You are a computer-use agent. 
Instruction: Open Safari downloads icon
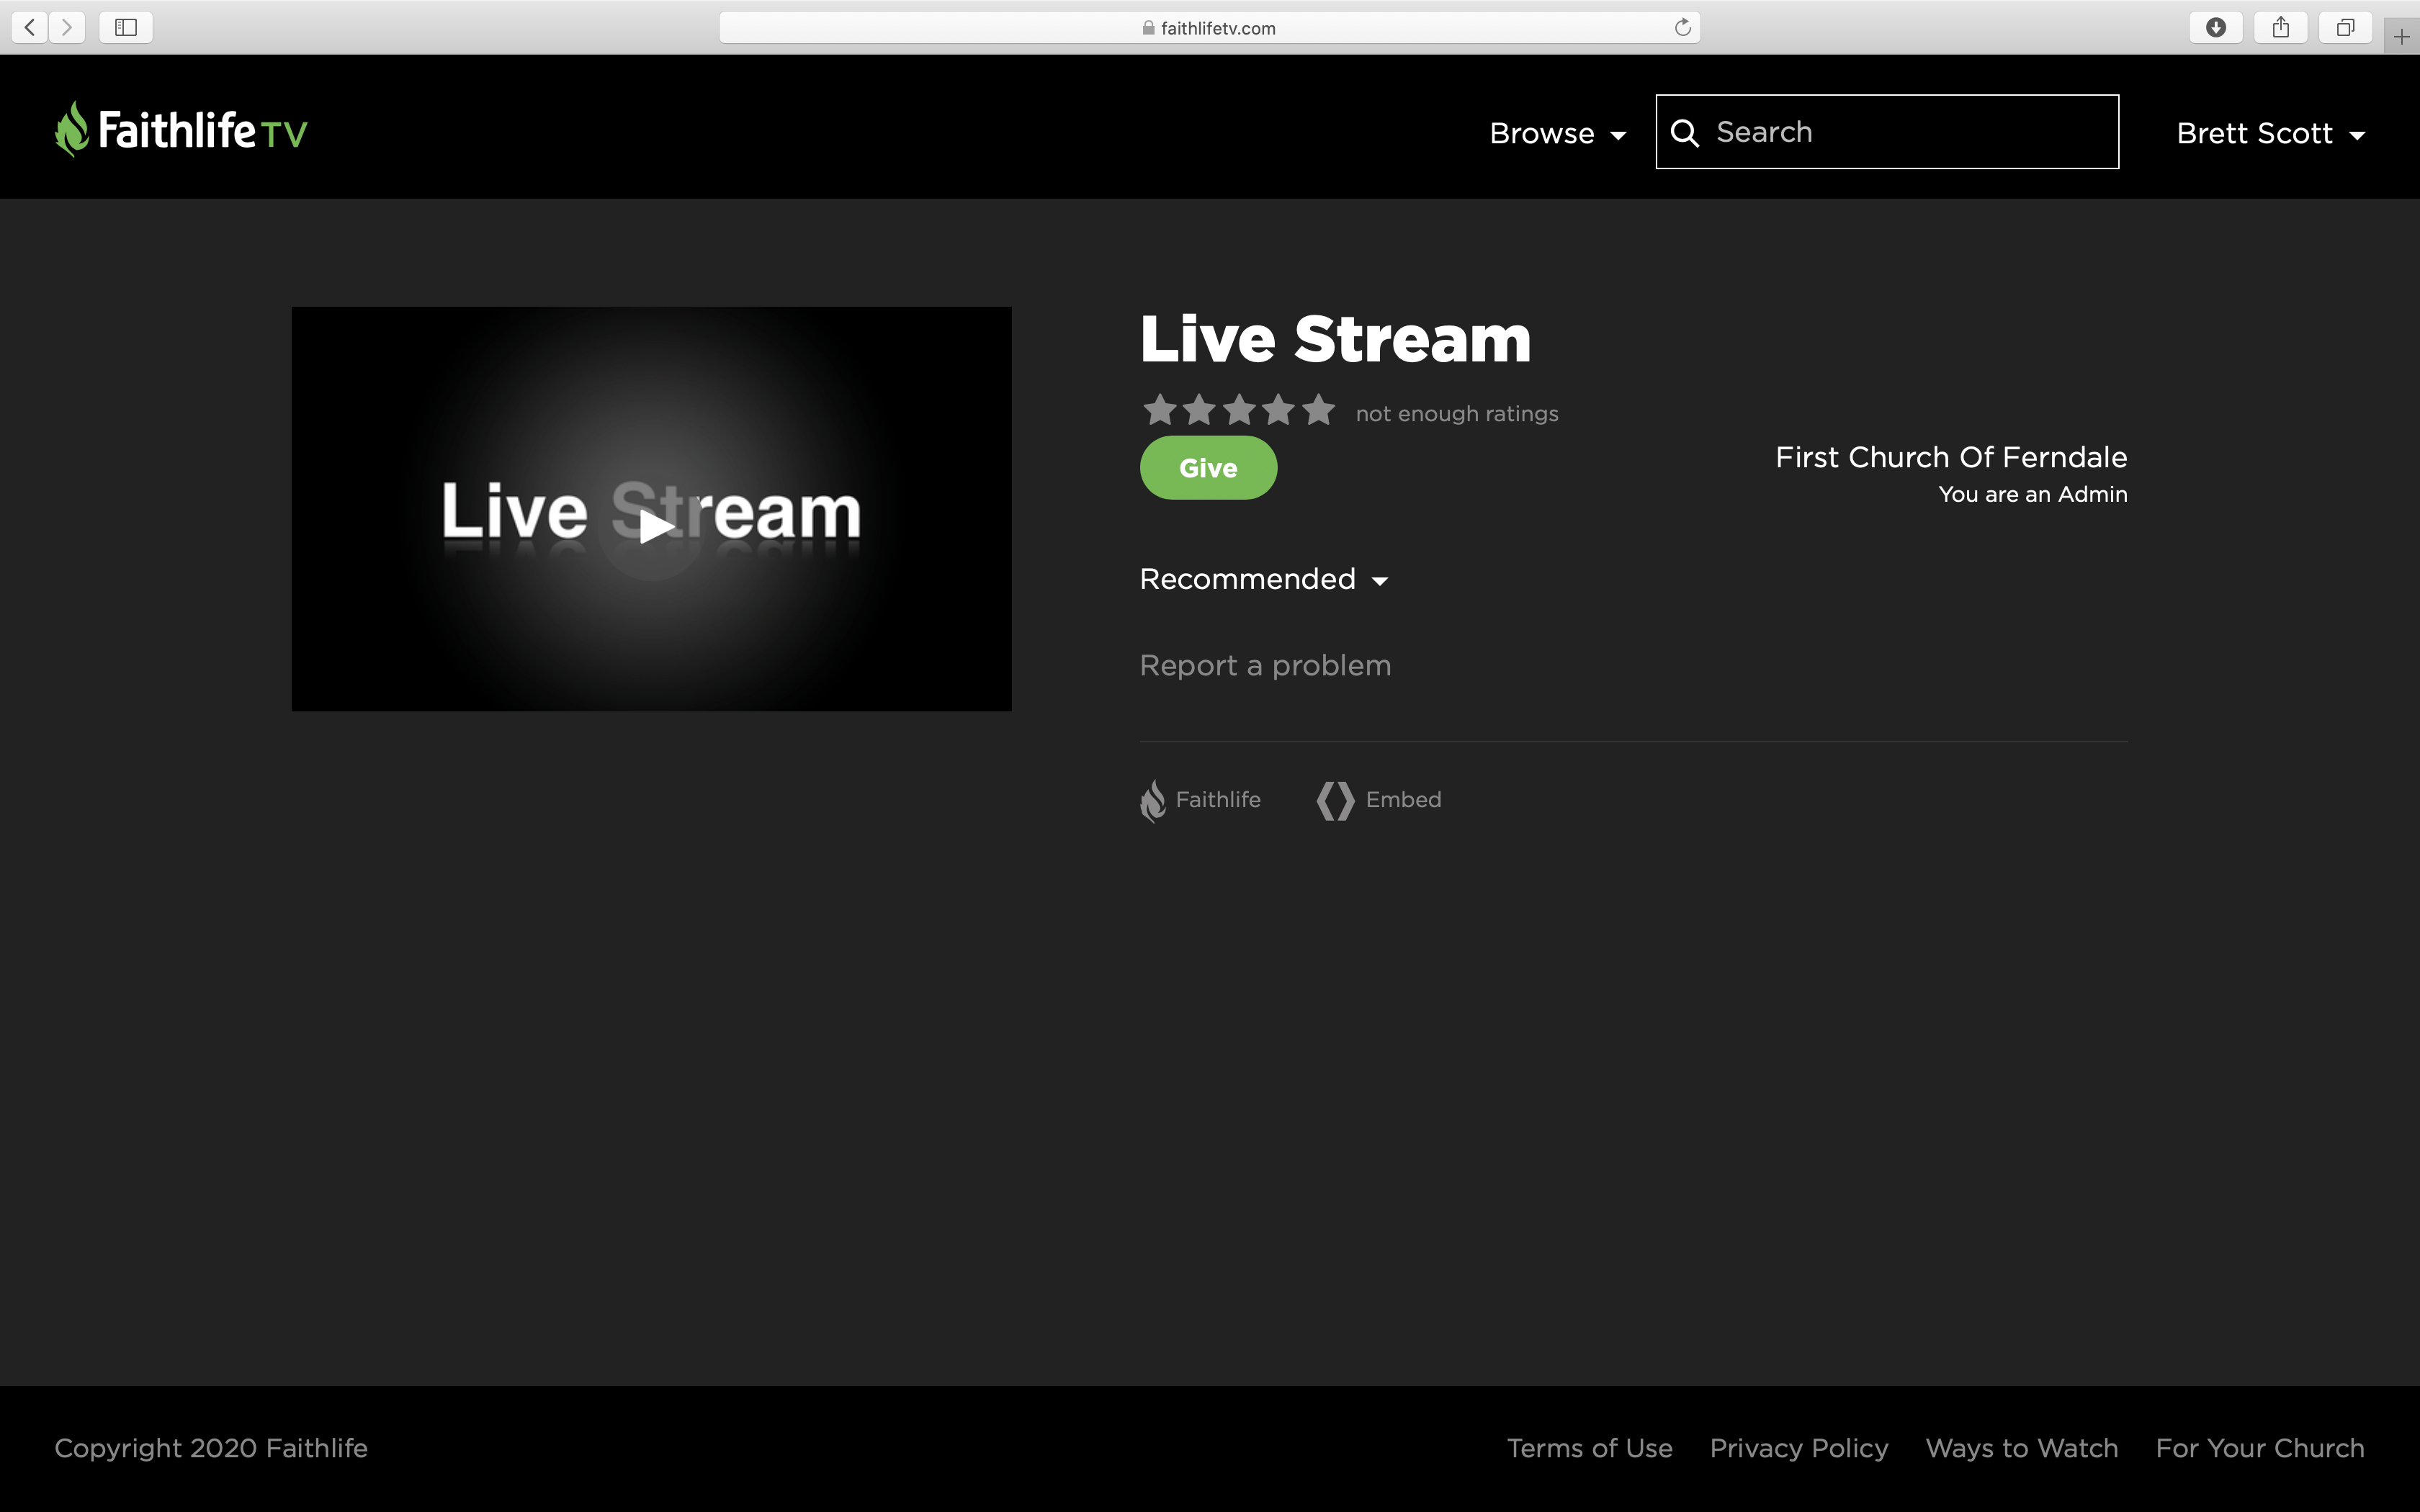2216,27
